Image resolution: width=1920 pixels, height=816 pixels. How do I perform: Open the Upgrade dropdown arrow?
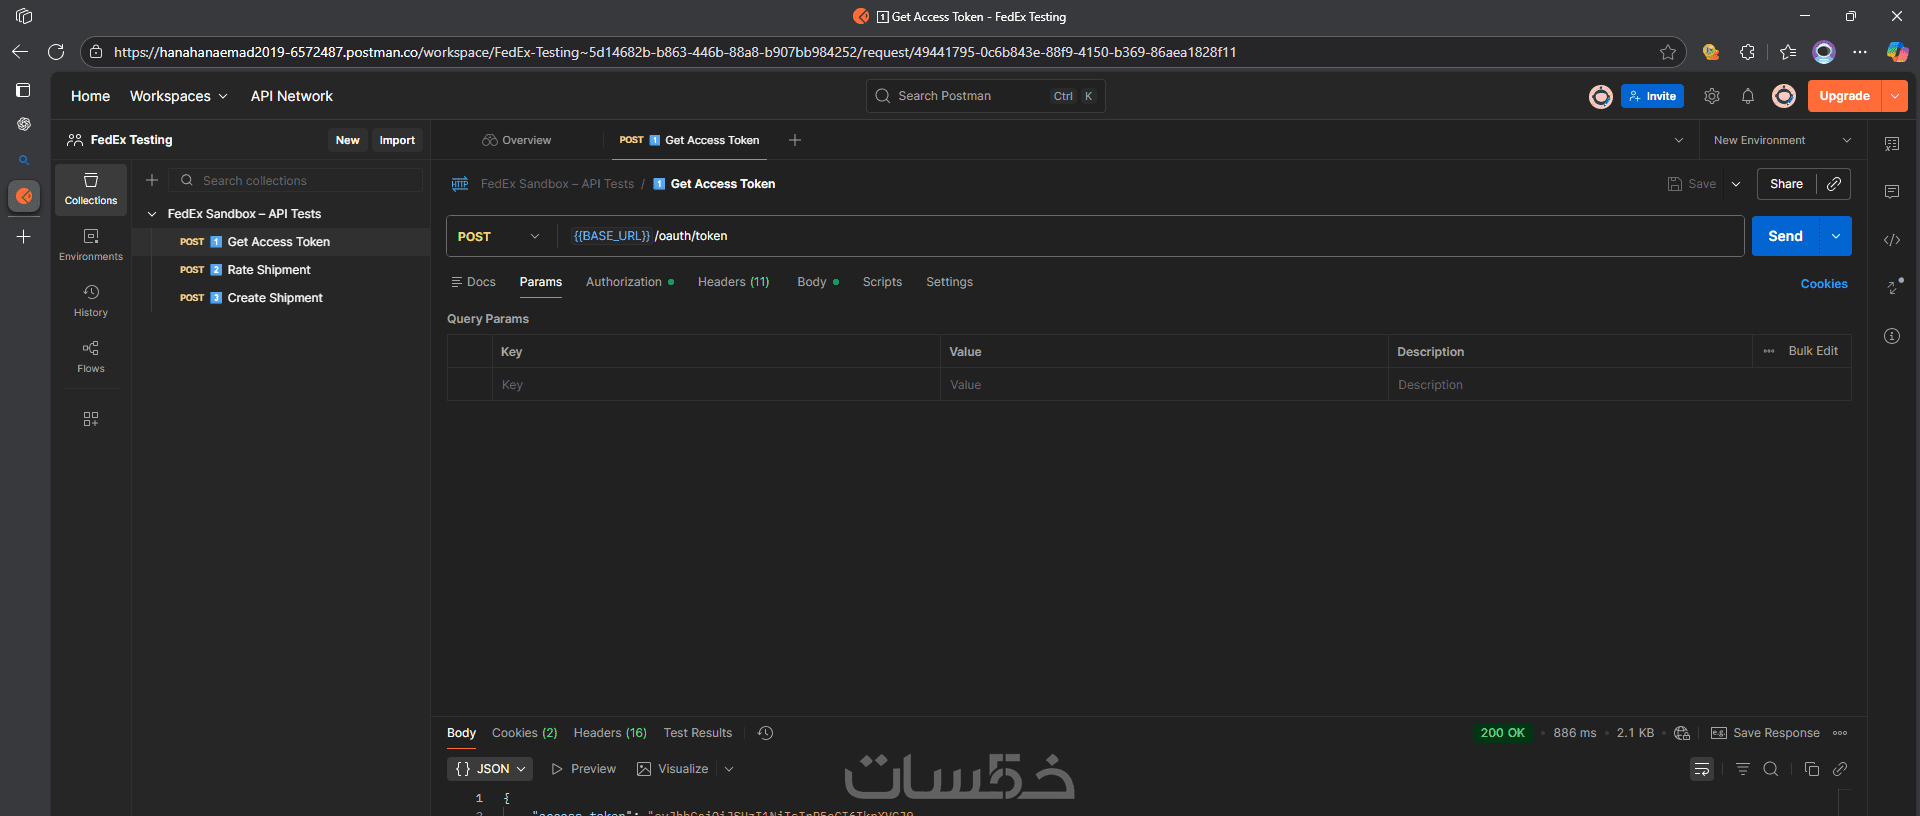click(x=1895, y=96)
